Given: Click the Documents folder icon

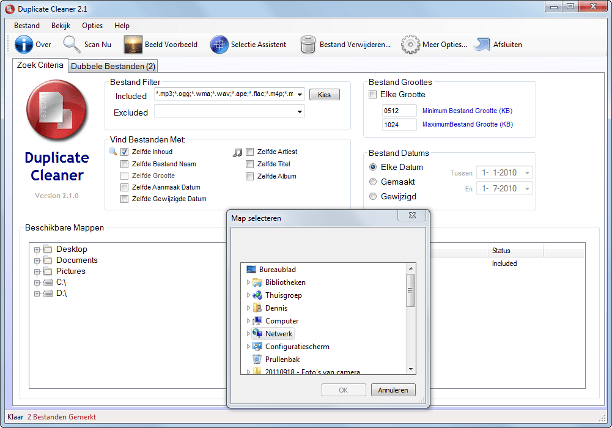Looking at the screenshot, I should (48, 260).
